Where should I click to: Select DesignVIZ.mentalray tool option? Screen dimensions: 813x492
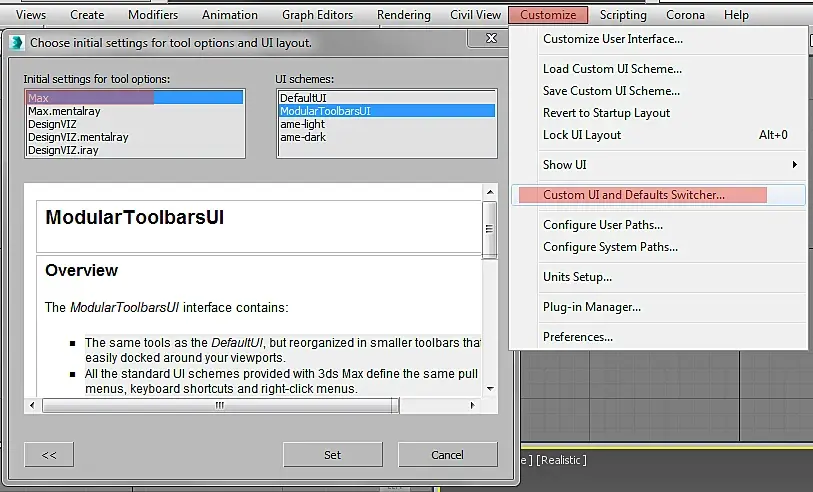coord(134,137)
